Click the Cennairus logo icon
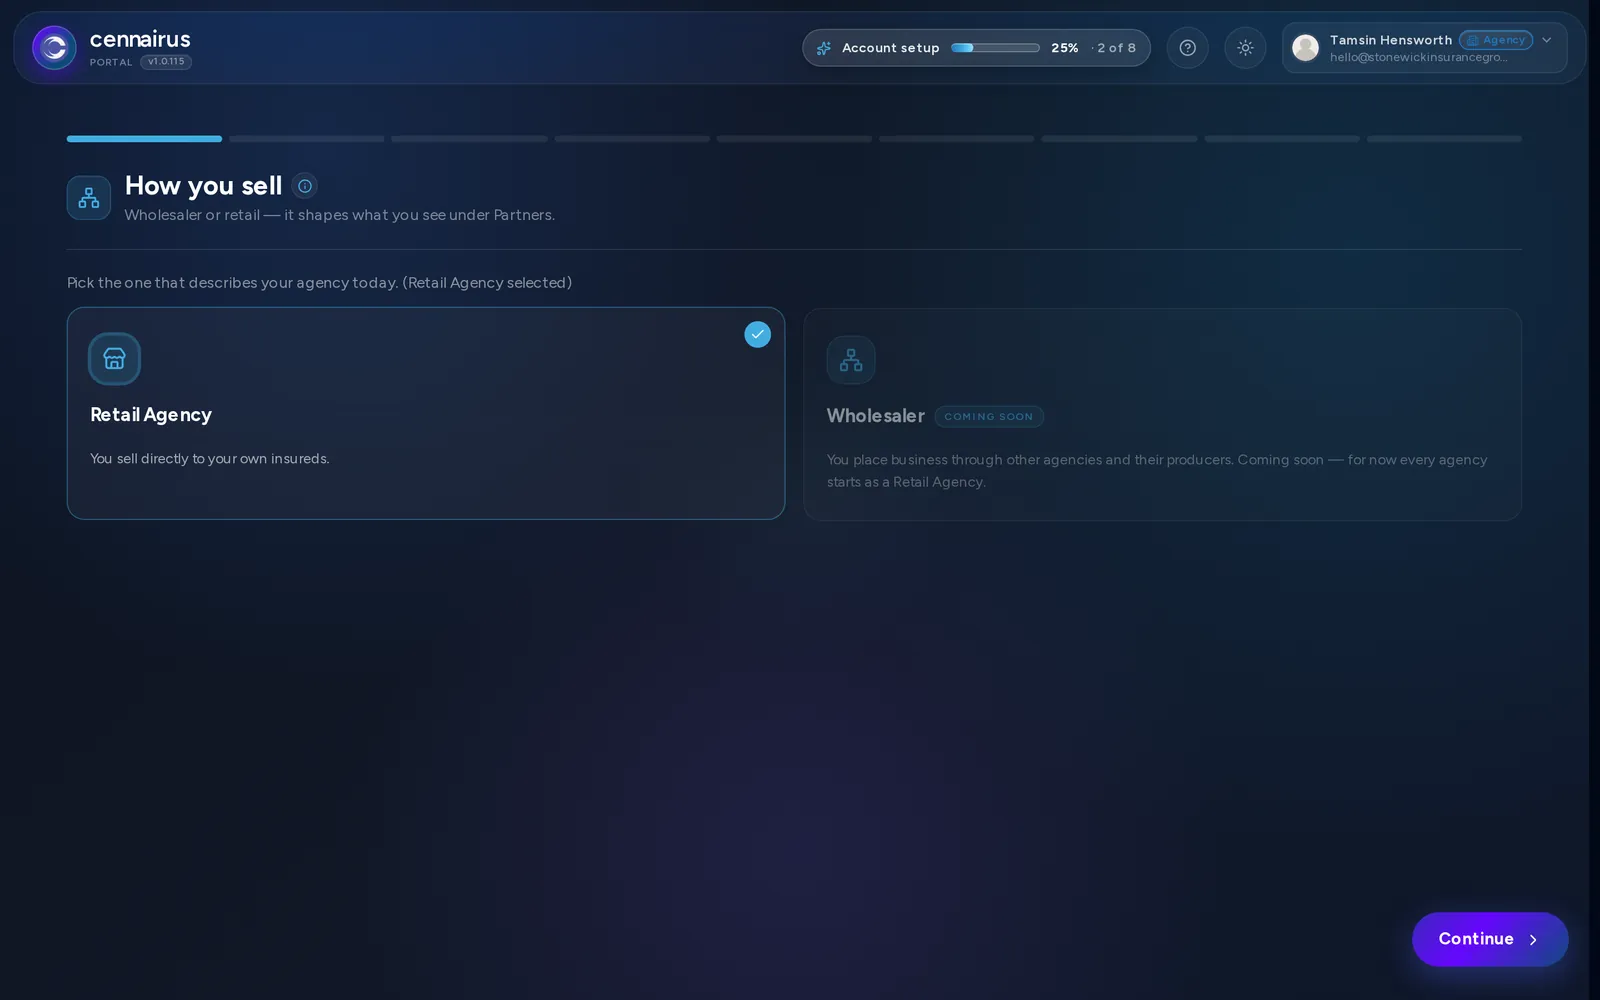The image size is (1600, 1000). tap(54, 48)
